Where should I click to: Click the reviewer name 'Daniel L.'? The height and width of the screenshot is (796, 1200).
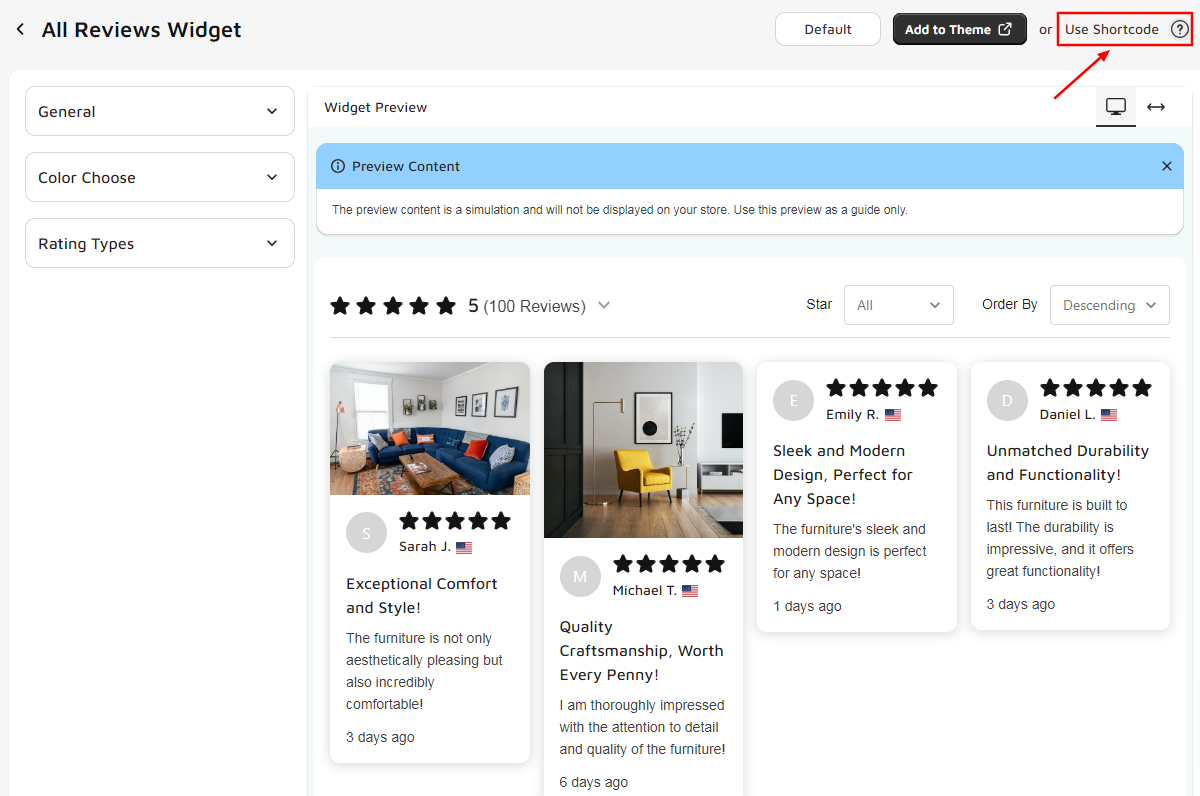1068,415
